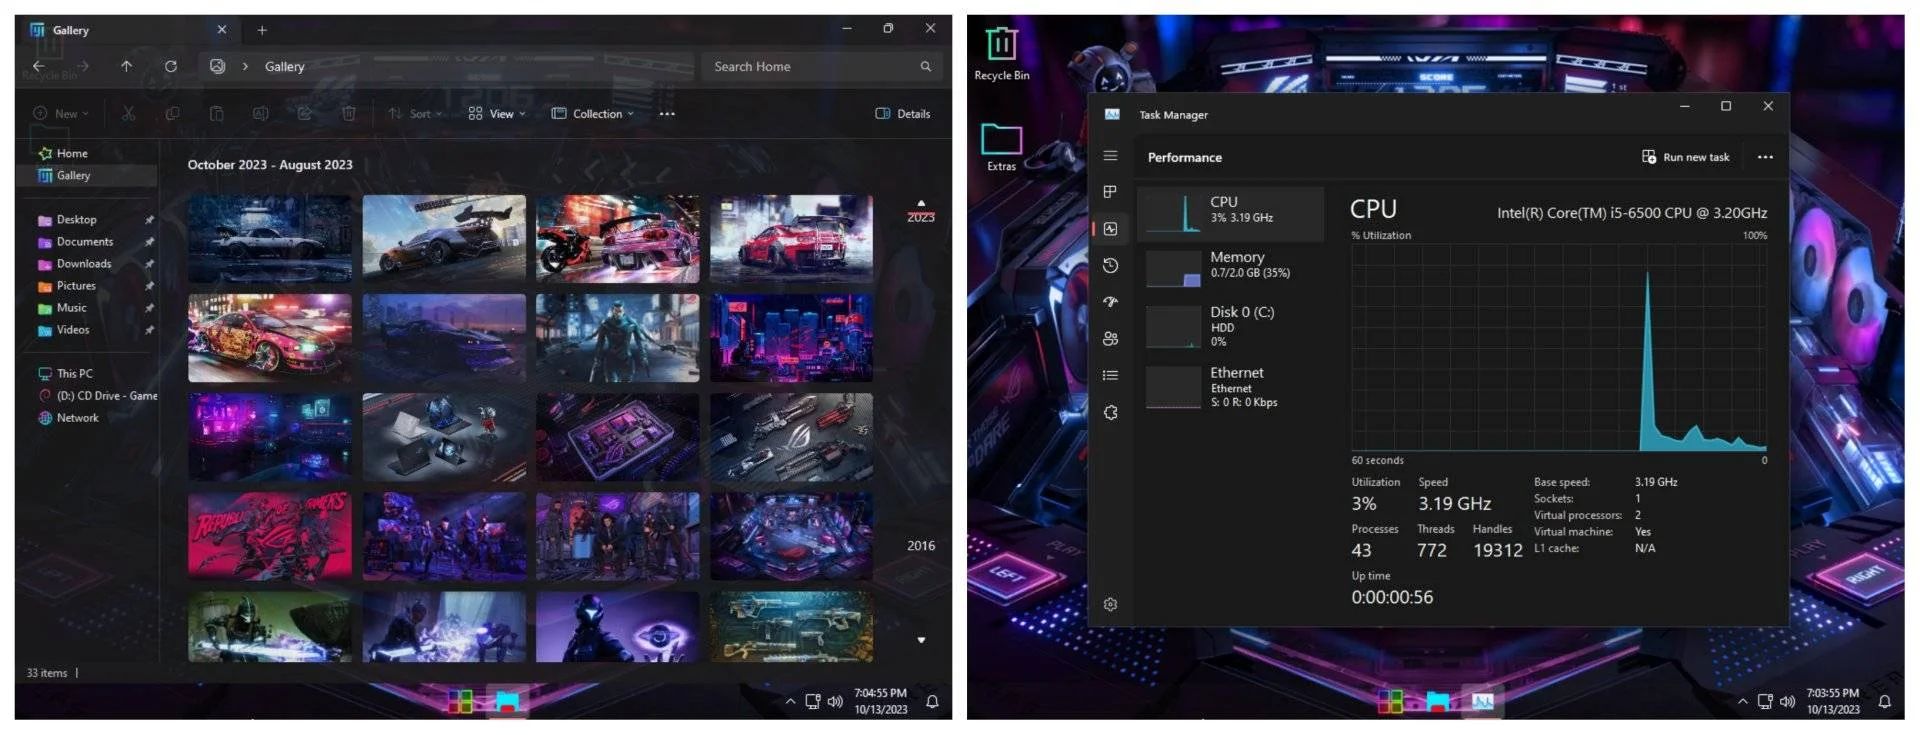Jump to 2023 in the Gallery timeline scrubber
Screen dimensions: 1920x735
tap(921, 217)
